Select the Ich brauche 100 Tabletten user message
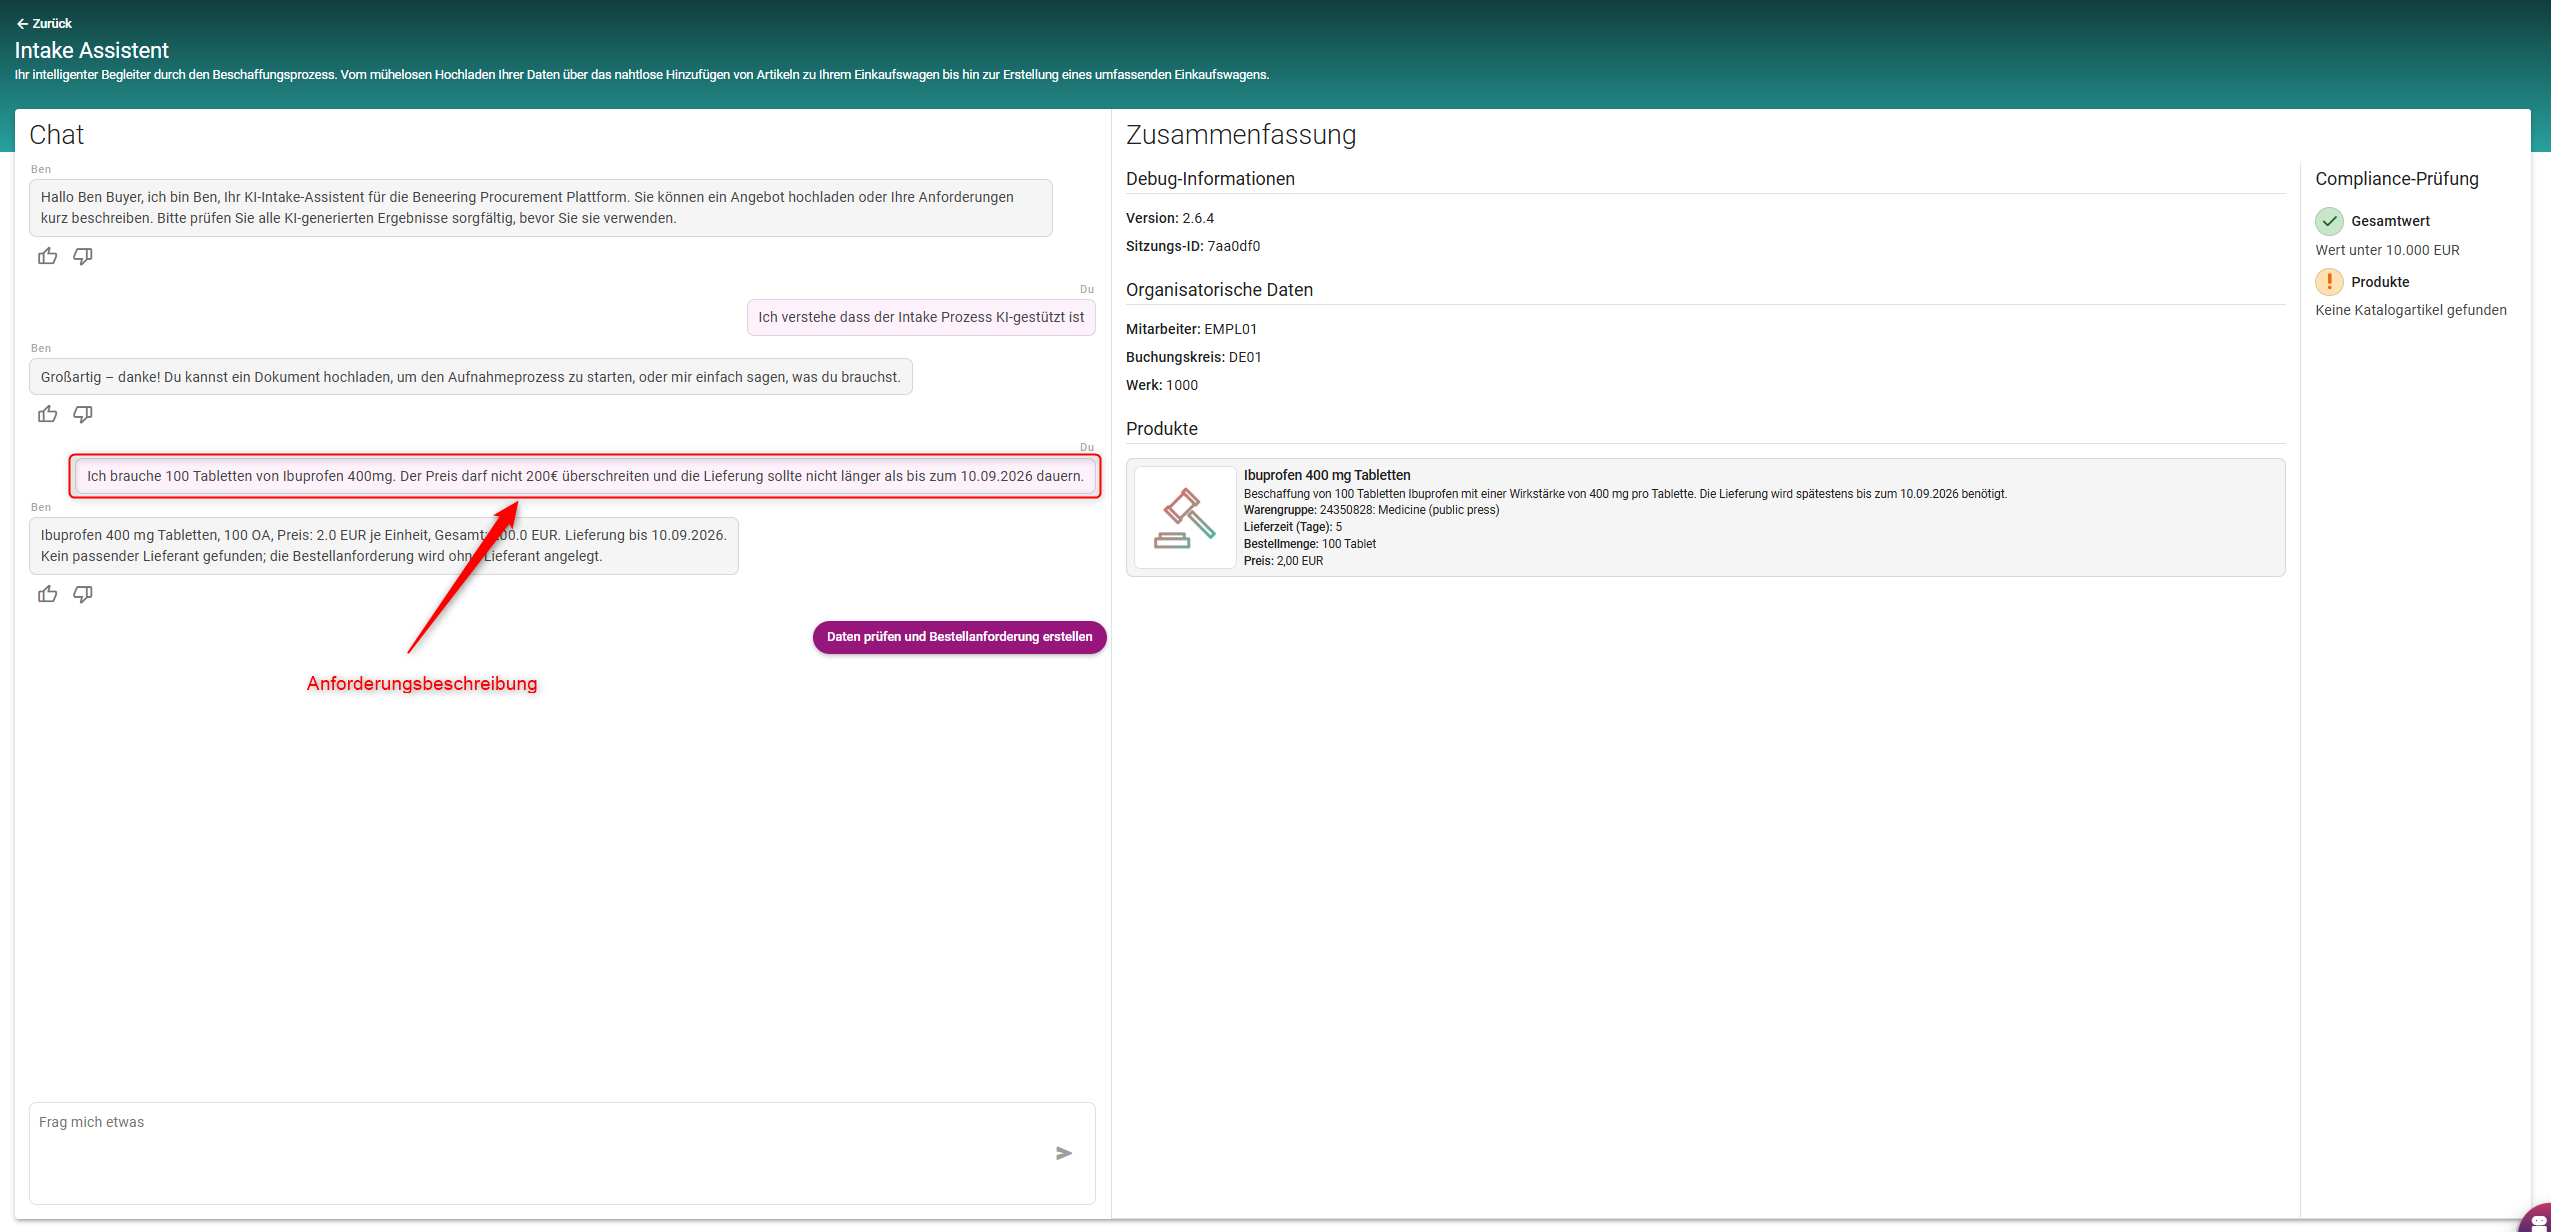Image resolution: width=2551 pixels, height=1232 pixels. (x=585, y=476)
